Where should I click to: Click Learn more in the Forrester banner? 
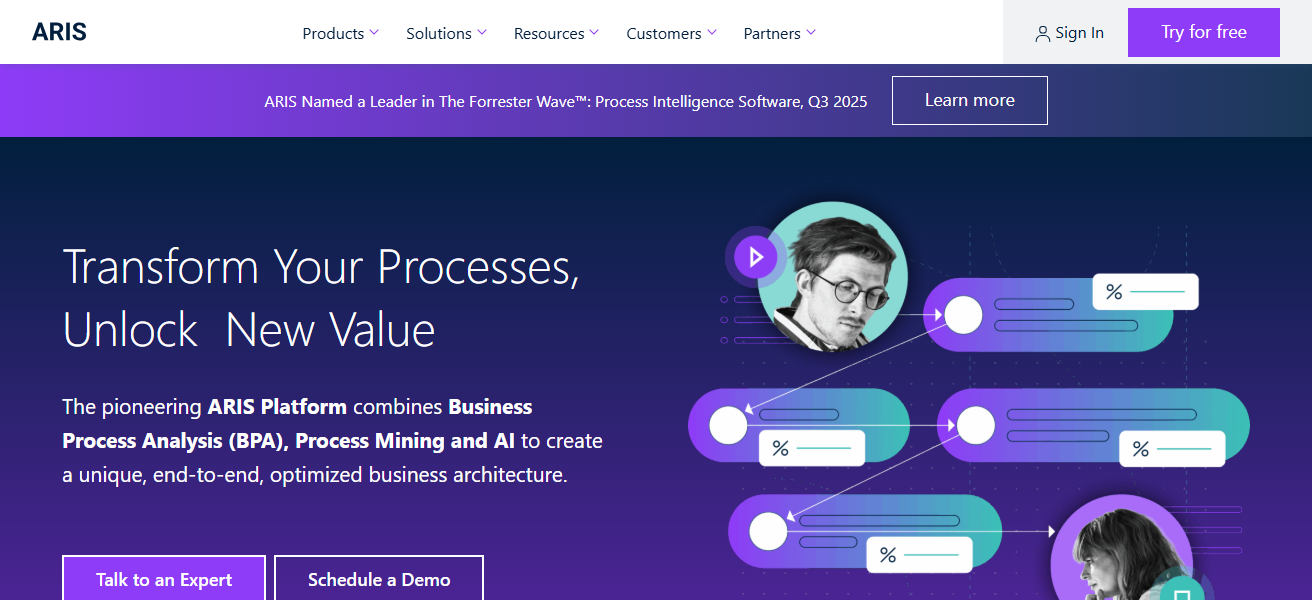[969, 100]
